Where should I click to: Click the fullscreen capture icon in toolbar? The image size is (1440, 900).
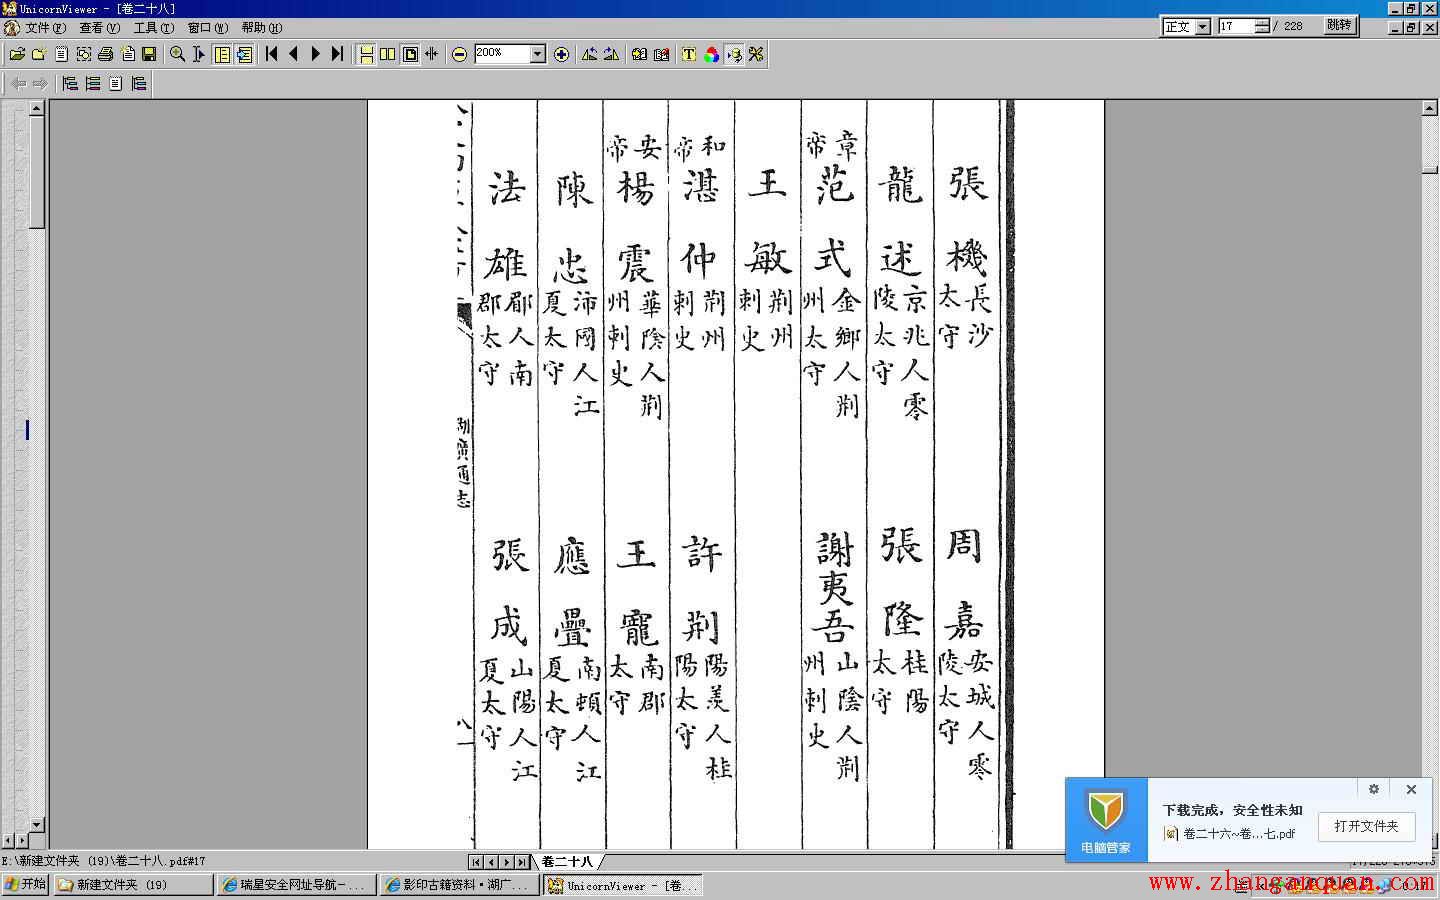click(83, 54)
